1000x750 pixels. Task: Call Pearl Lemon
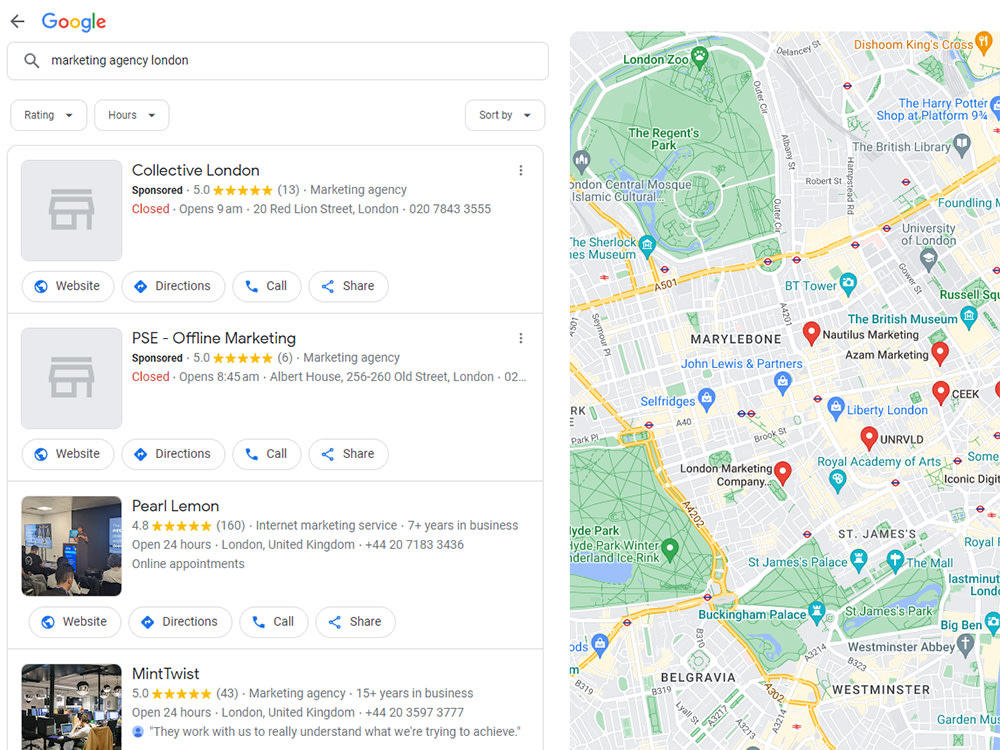274,622
